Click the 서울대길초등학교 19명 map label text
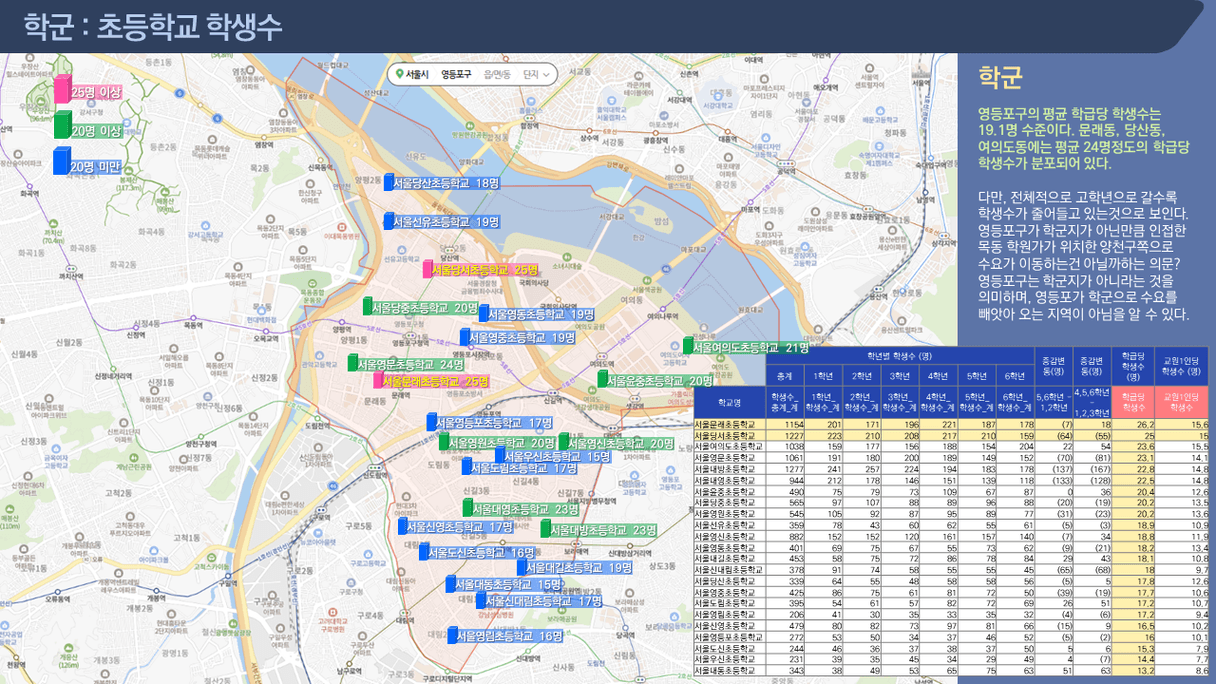1216x684 pixels. (580, 567)
